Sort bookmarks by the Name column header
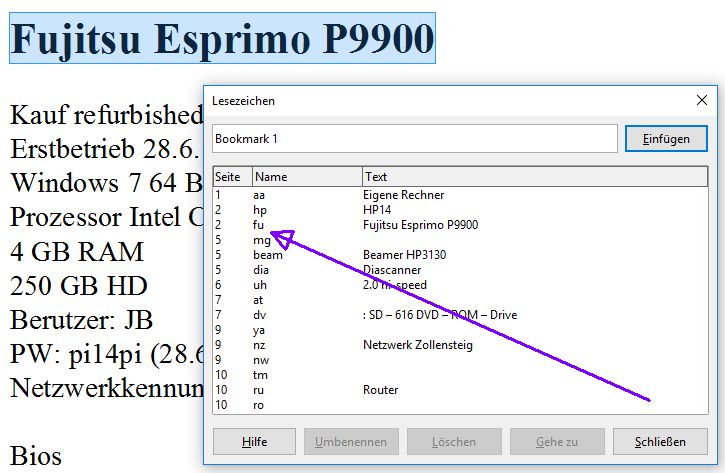 point(307,177)
